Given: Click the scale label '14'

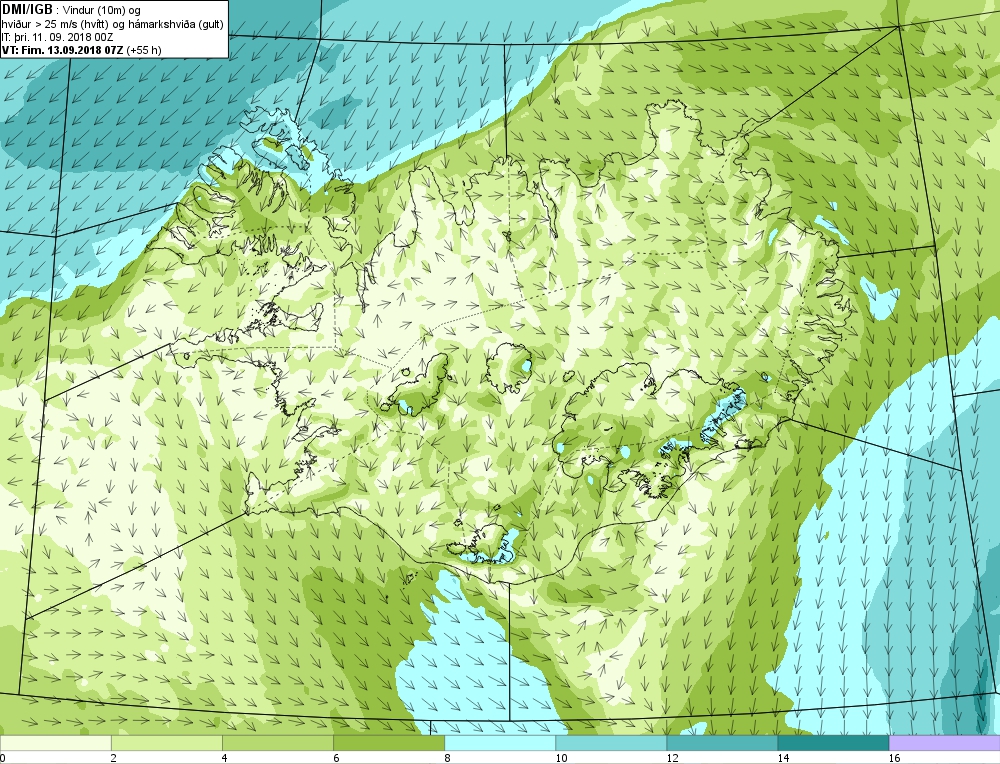Looking at the screenshot, I should pos(783,758).
